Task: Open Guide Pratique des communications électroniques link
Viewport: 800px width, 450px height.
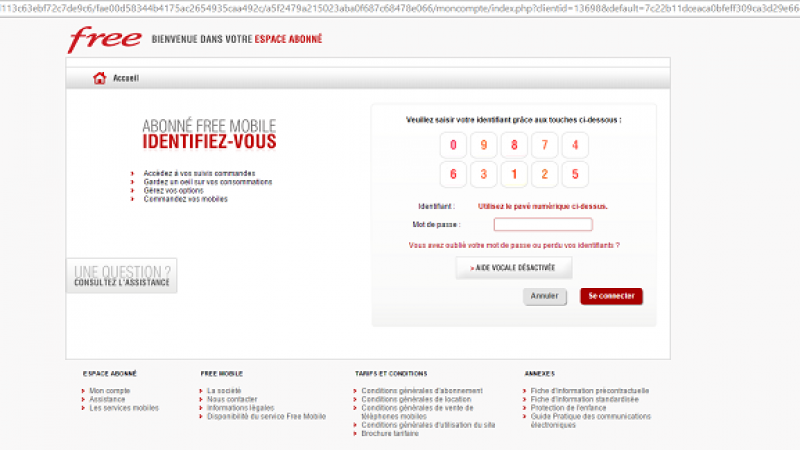Action: tap(591, 421)
